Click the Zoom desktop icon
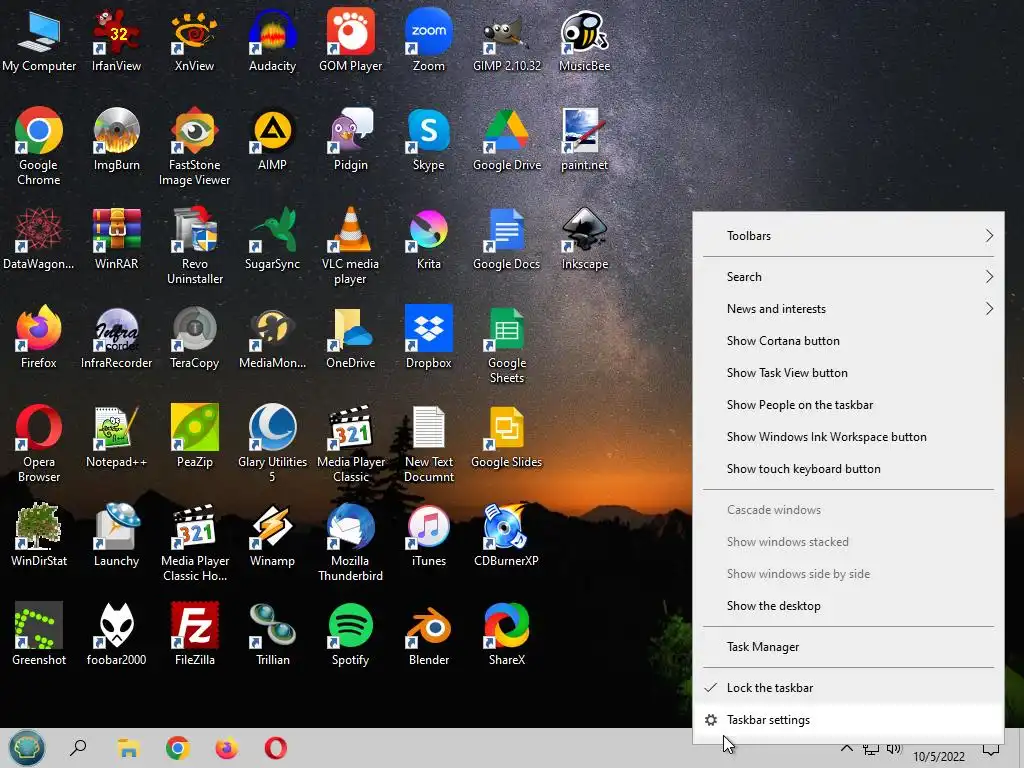1024x768 pixels. [428, 40]
